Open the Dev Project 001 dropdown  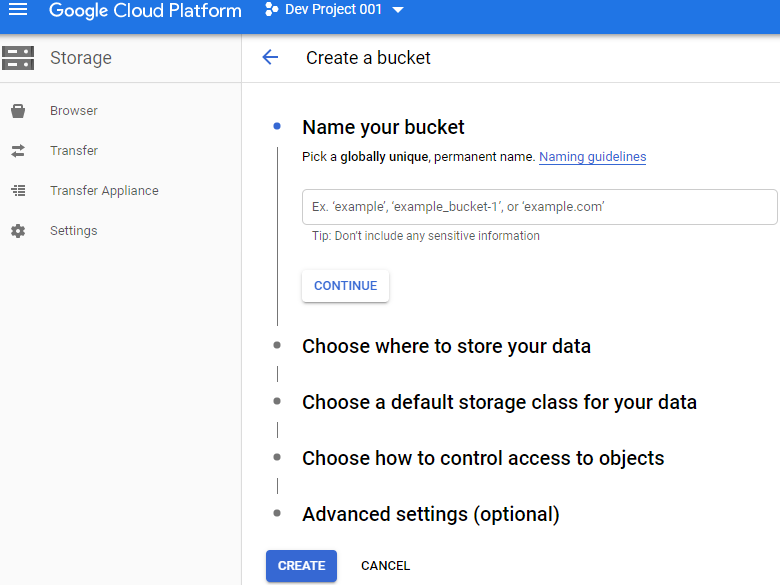(398, 11)
